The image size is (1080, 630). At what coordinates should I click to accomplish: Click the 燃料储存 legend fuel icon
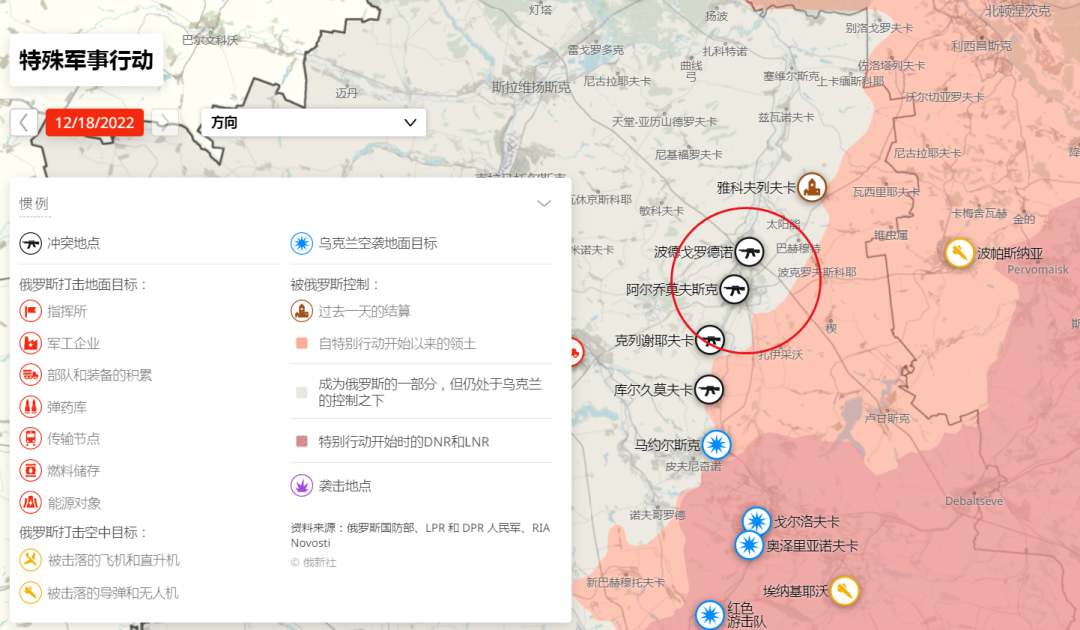click(30, 470)
